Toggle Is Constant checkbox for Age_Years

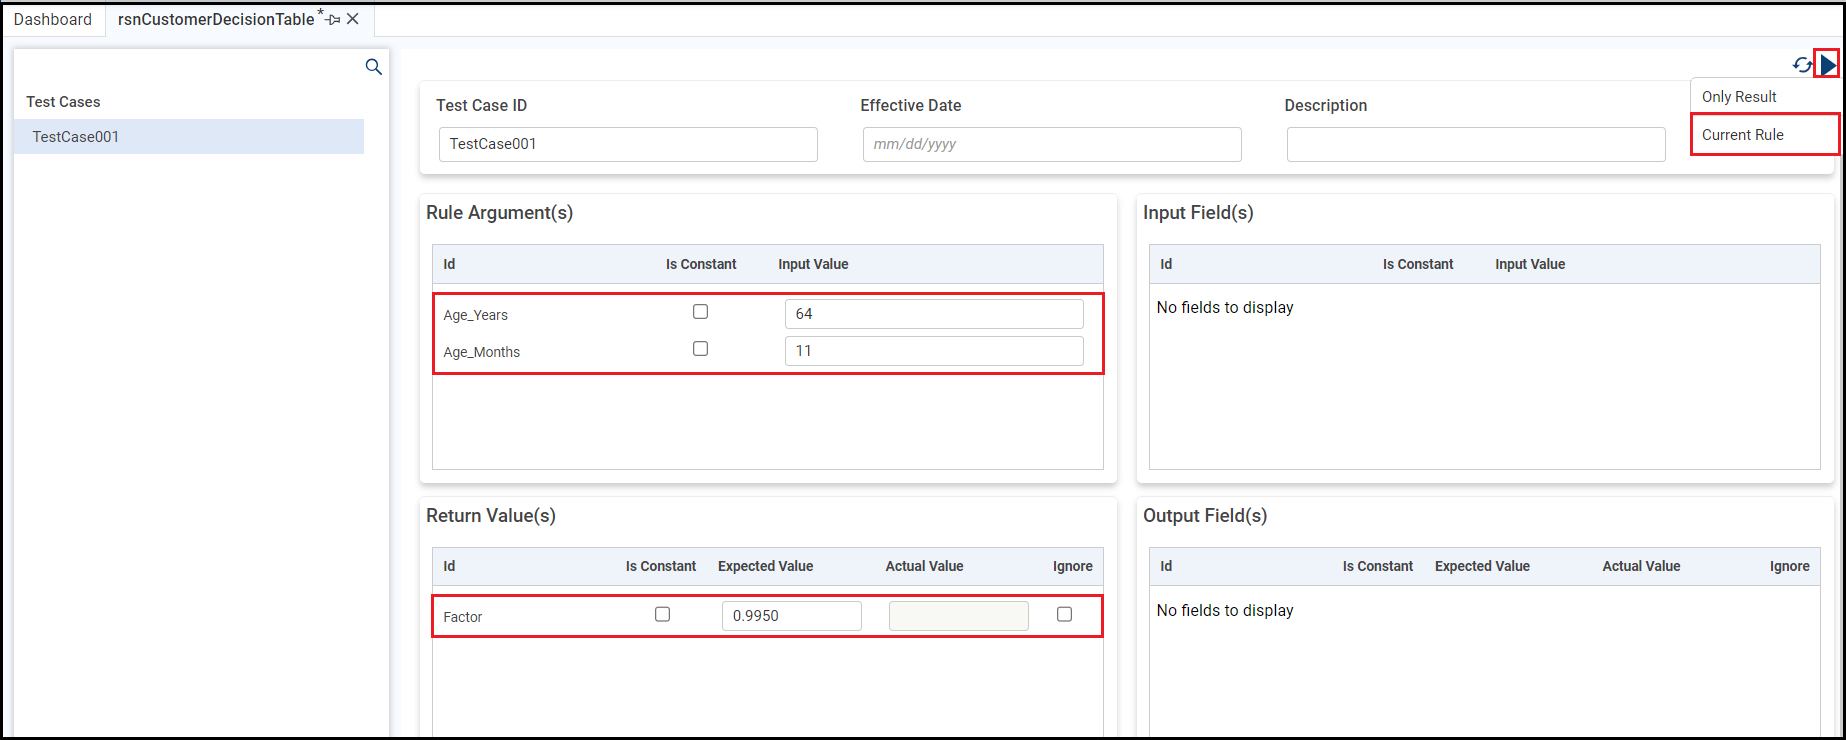pyautogui.click(x=701, y=312)
